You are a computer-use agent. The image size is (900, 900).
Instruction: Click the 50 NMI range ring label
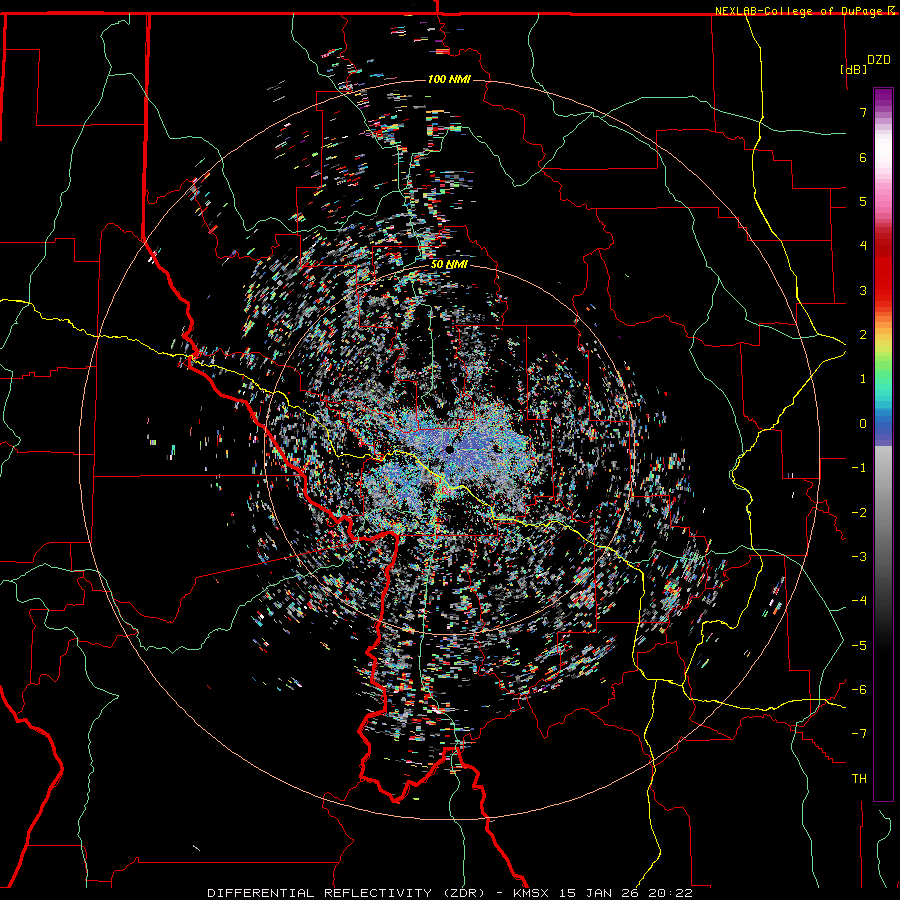pos(449,265)
